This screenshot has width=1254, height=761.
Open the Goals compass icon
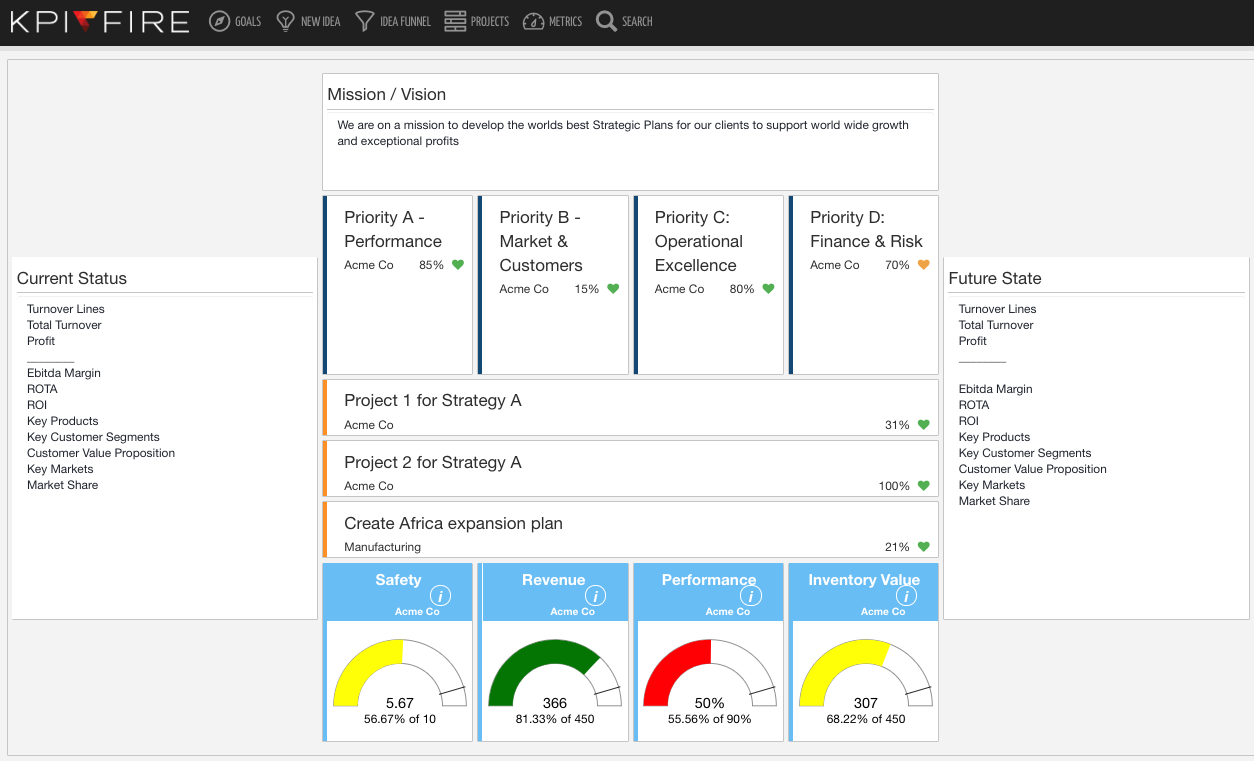click(x=220, y=21)
